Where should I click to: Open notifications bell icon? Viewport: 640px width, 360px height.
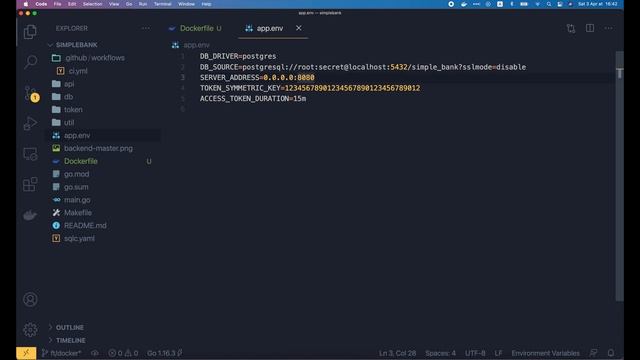611,353
